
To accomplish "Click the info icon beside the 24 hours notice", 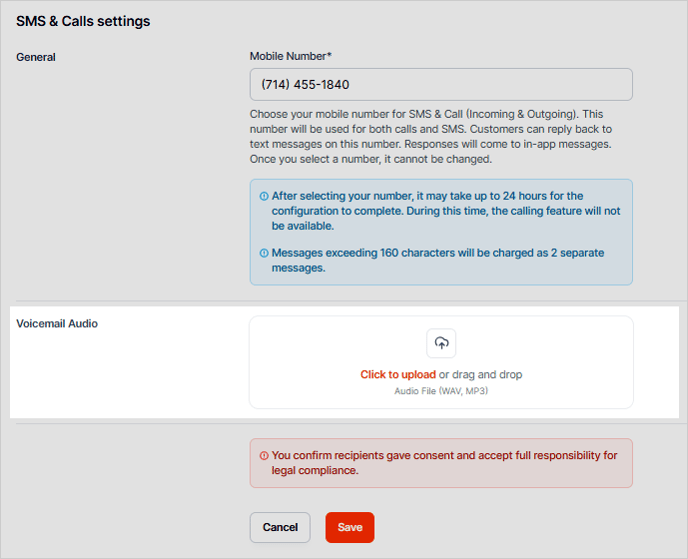I will pos(264,196).
